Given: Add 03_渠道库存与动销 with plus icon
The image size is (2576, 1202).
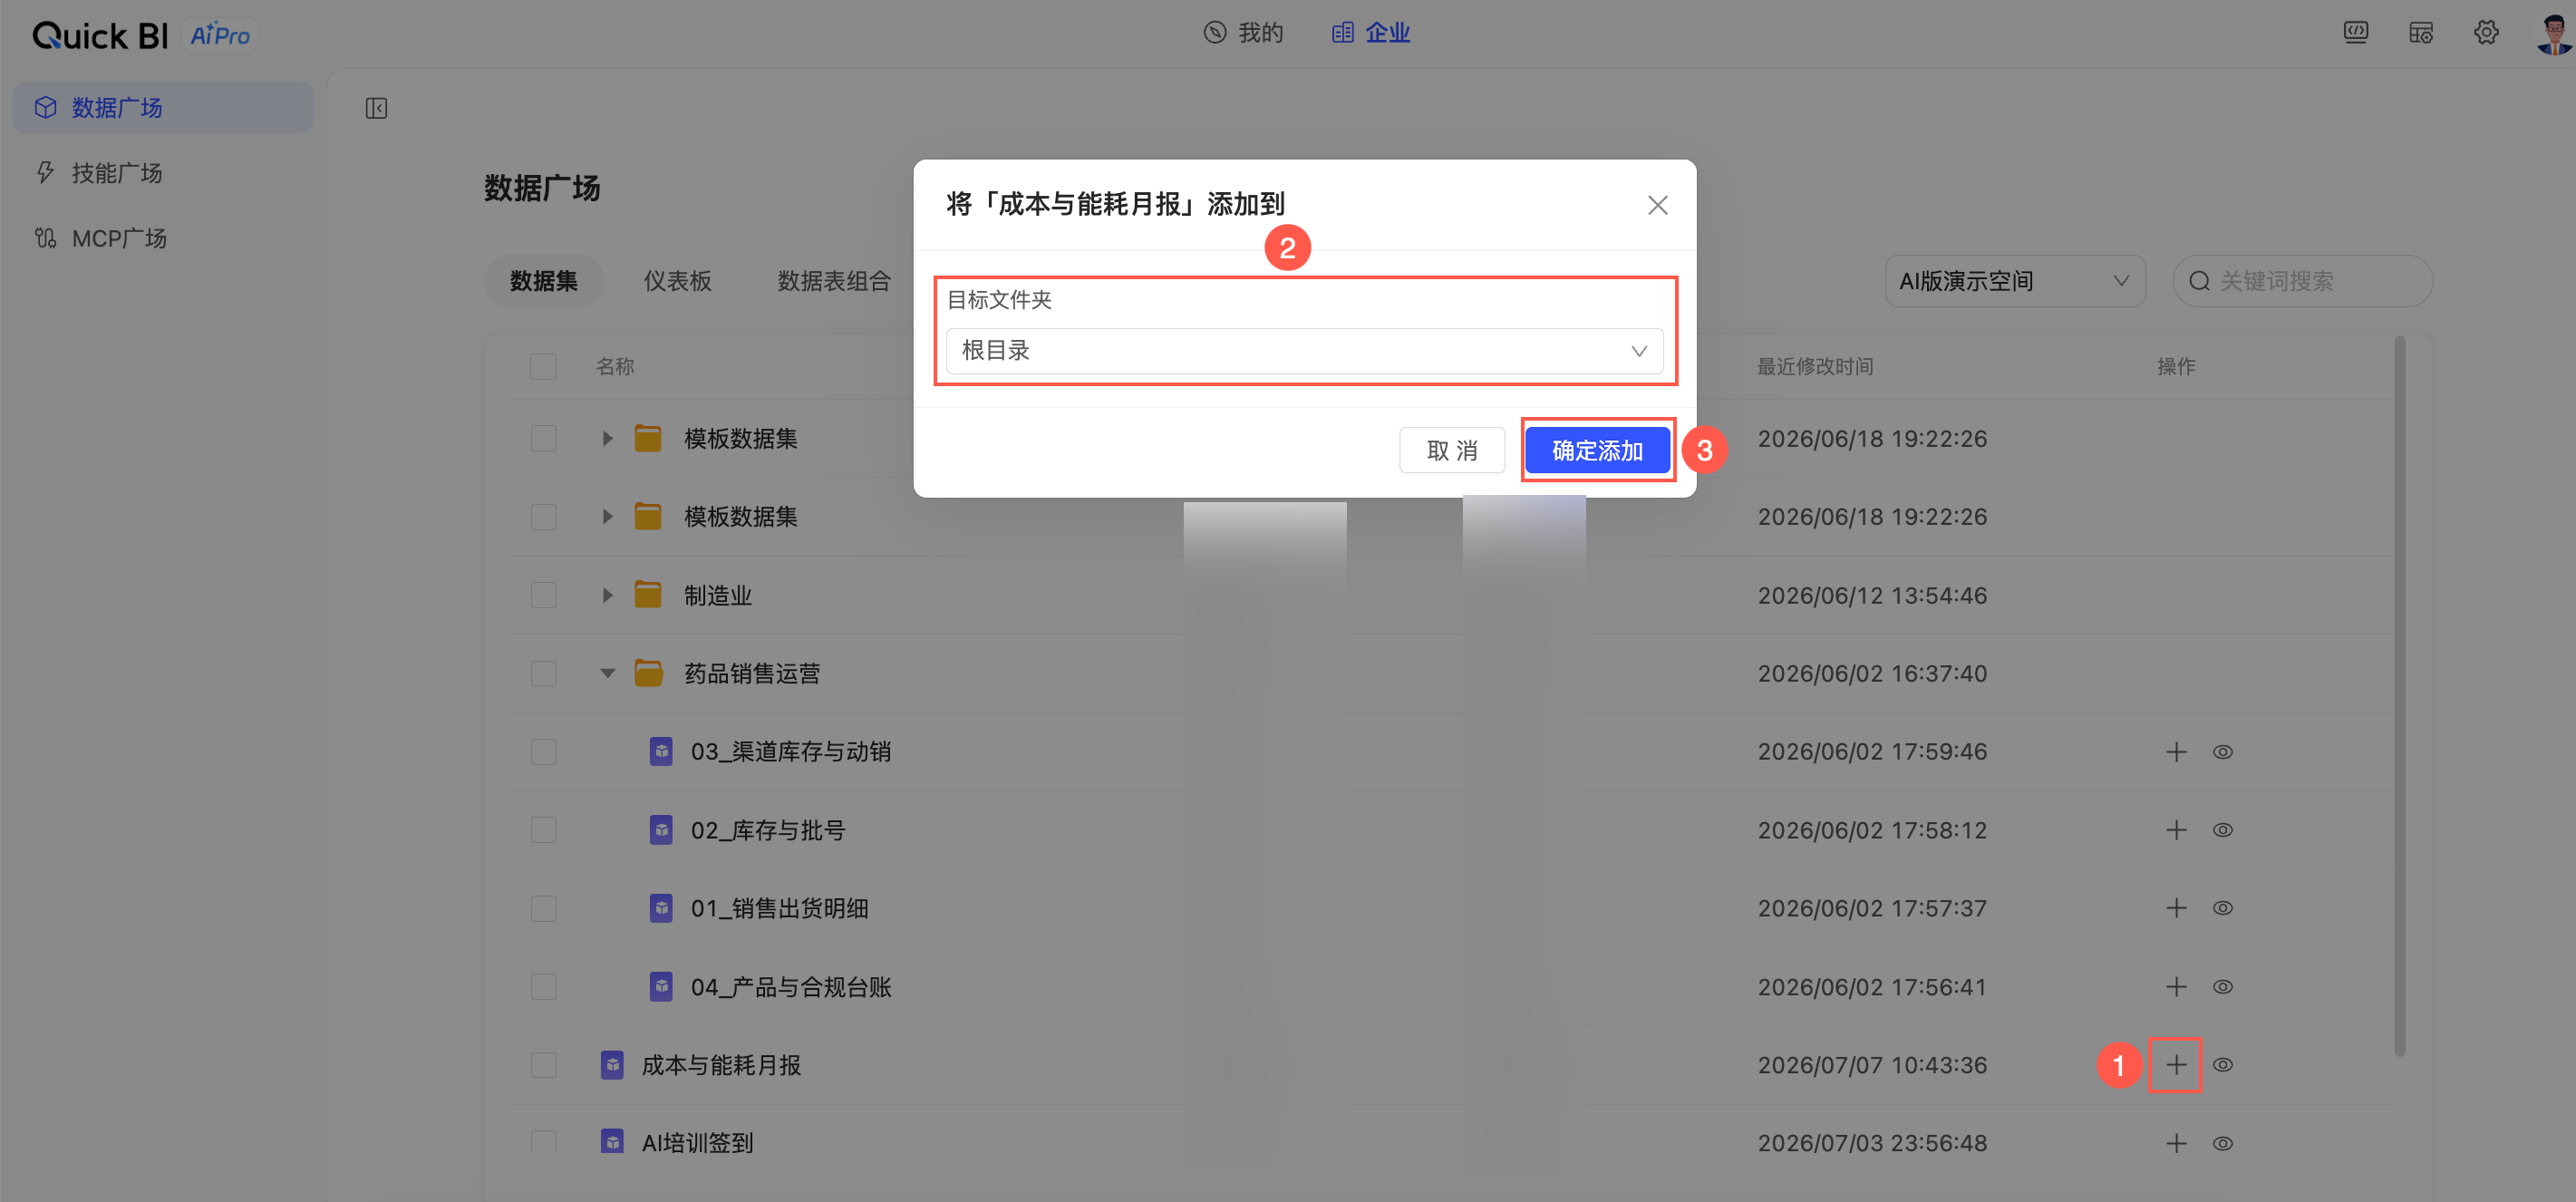Looking at the screenshot, I should pyautogui.click(x=2176, y=752).
